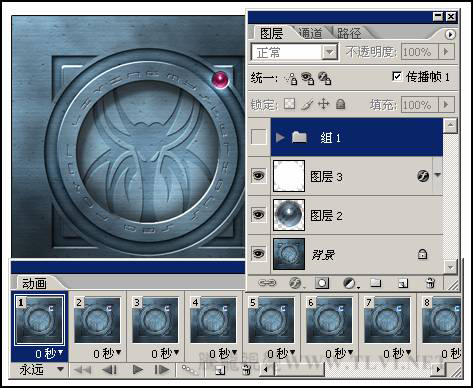Click animation frames scroll left arrow

pyautogui.click(x=266, y=369)
